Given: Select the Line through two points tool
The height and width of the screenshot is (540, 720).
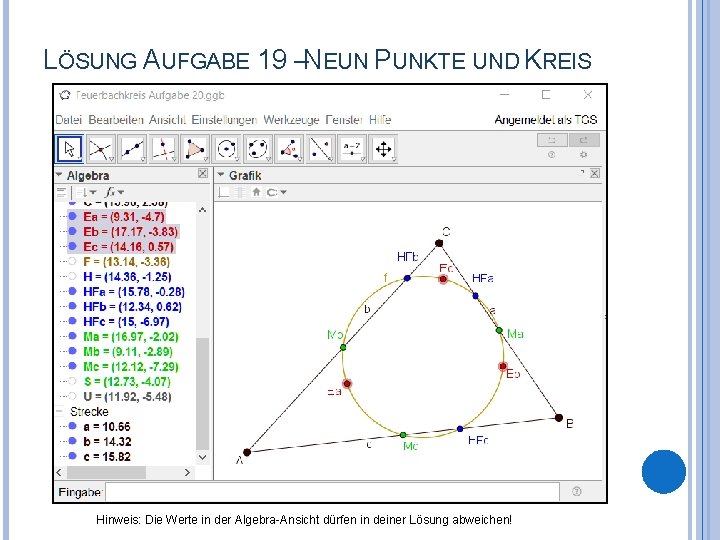Looking at the screenshot, I should pyautogui.click(x=132, y=149).
